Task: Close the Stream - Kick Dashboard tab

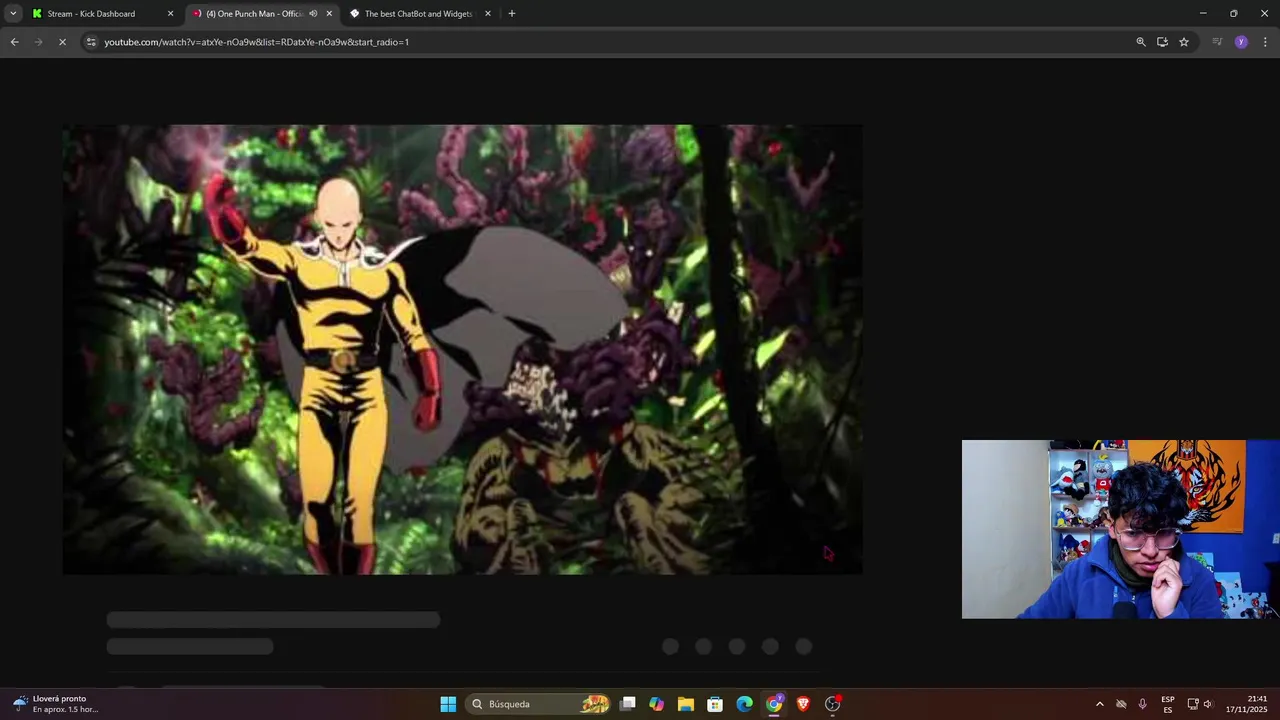Action: (x=170, y=14)
